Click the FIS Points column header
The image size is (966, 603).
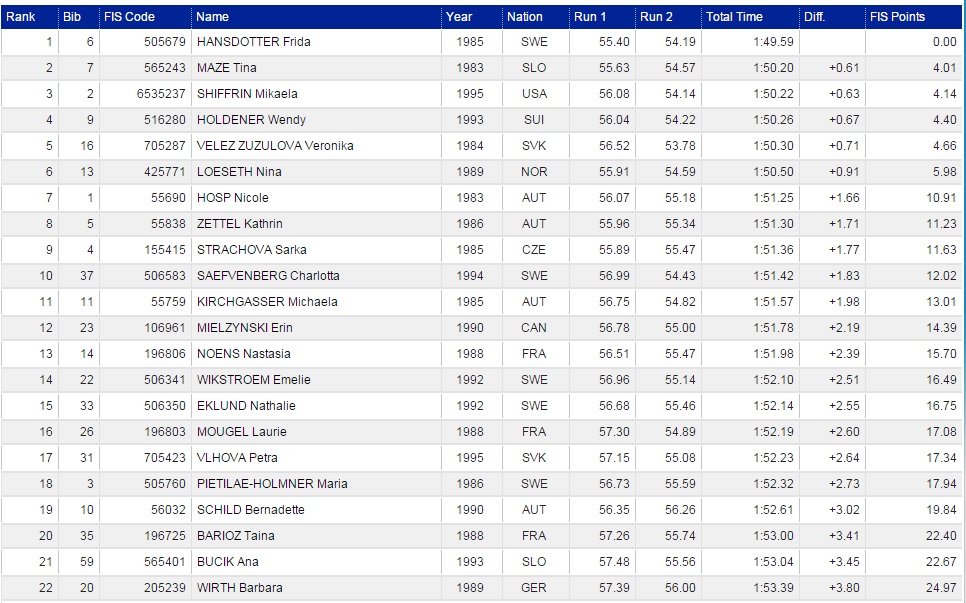[x=897, y=17]
